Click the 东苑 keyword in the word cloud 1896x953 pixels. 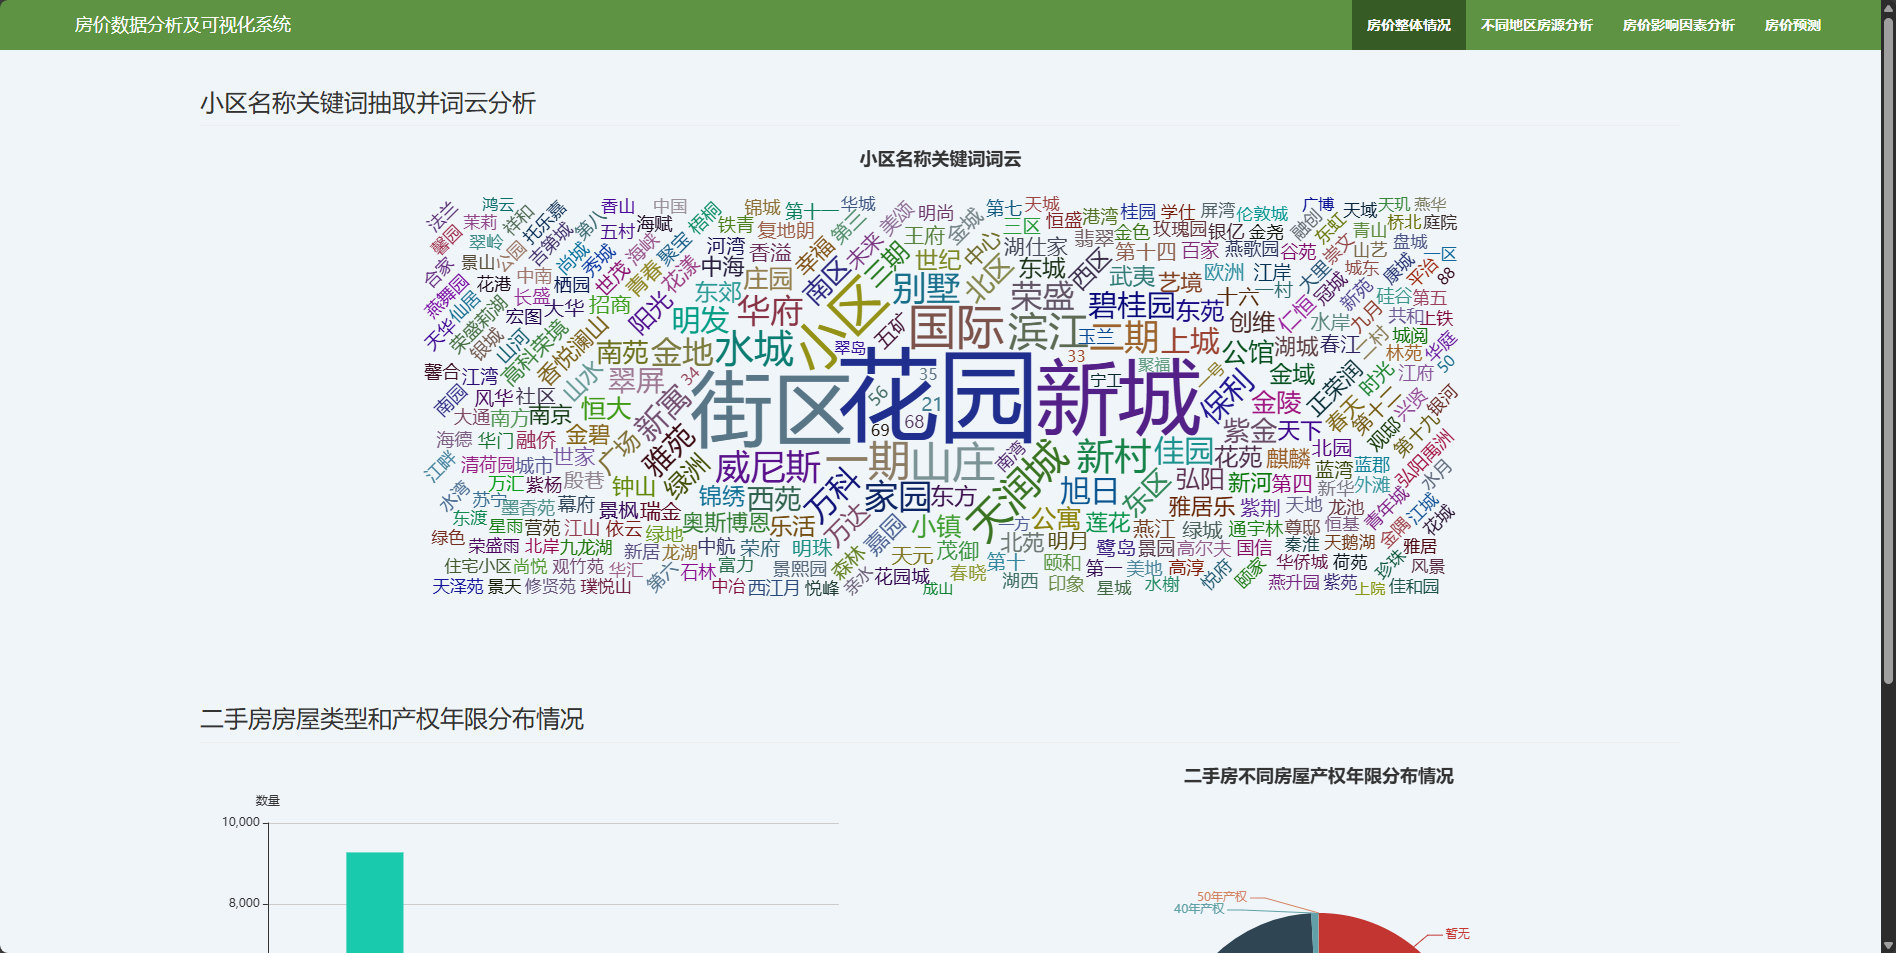click(1200, 311)
